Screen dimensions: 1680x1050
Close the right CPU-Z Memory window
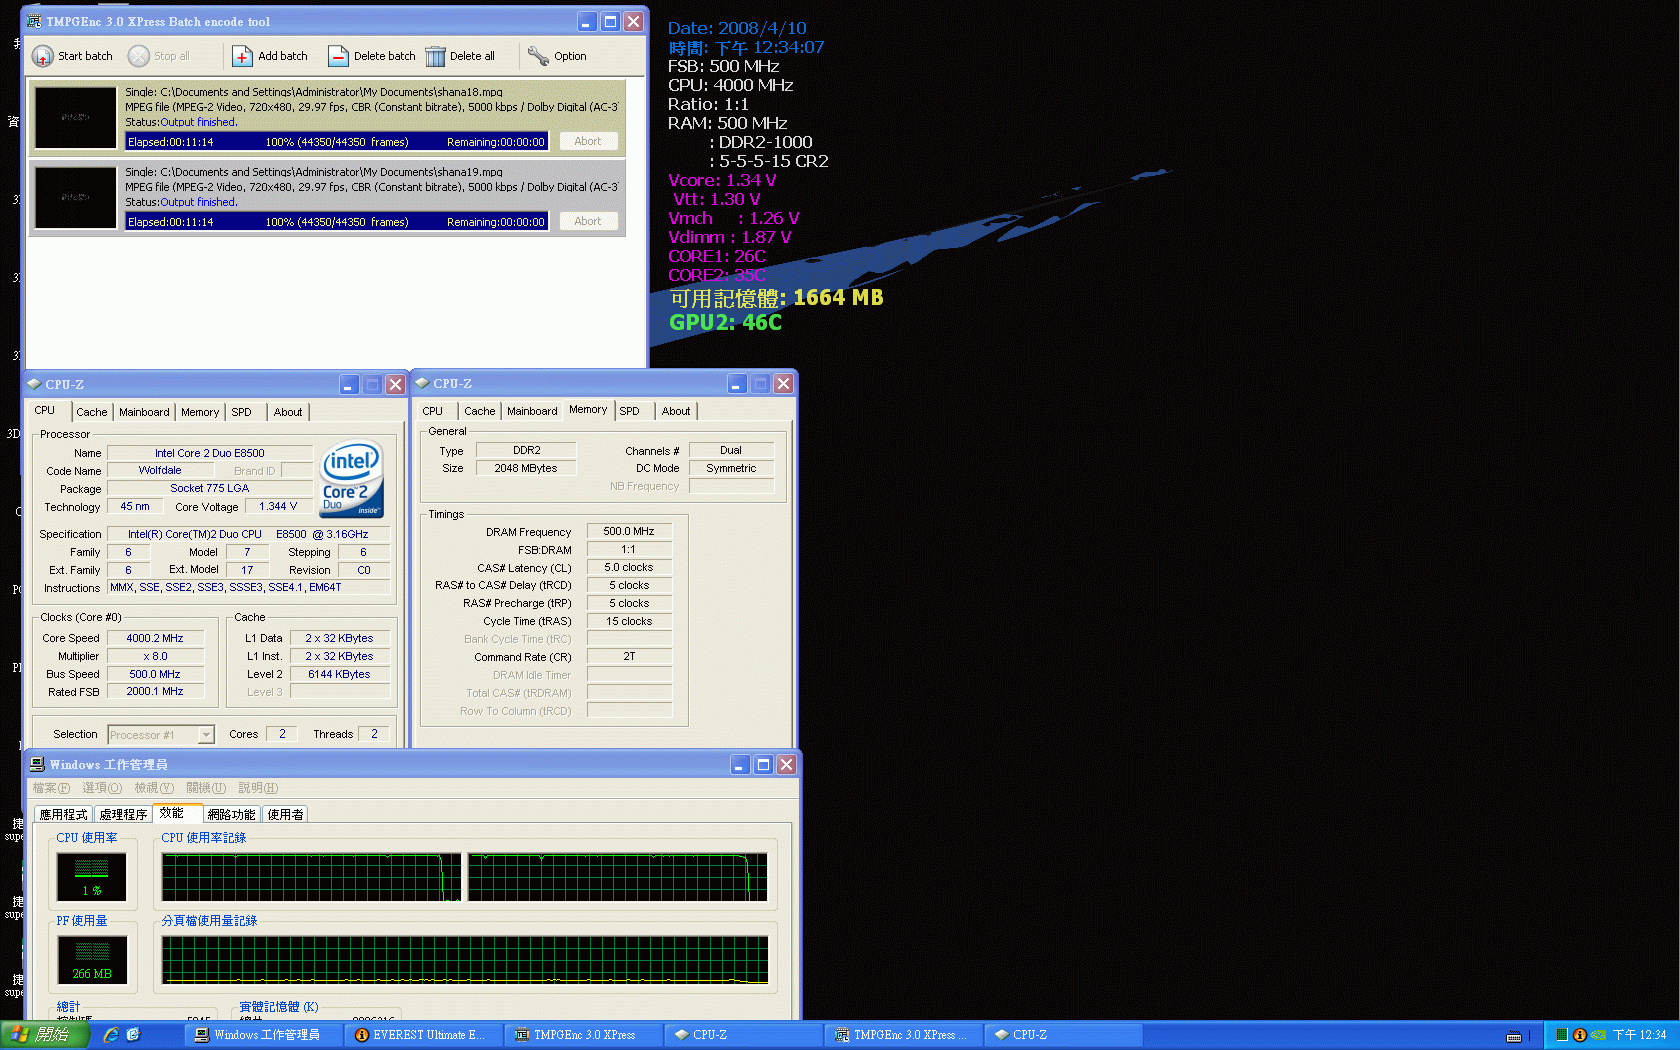click(x=784, y=383)
